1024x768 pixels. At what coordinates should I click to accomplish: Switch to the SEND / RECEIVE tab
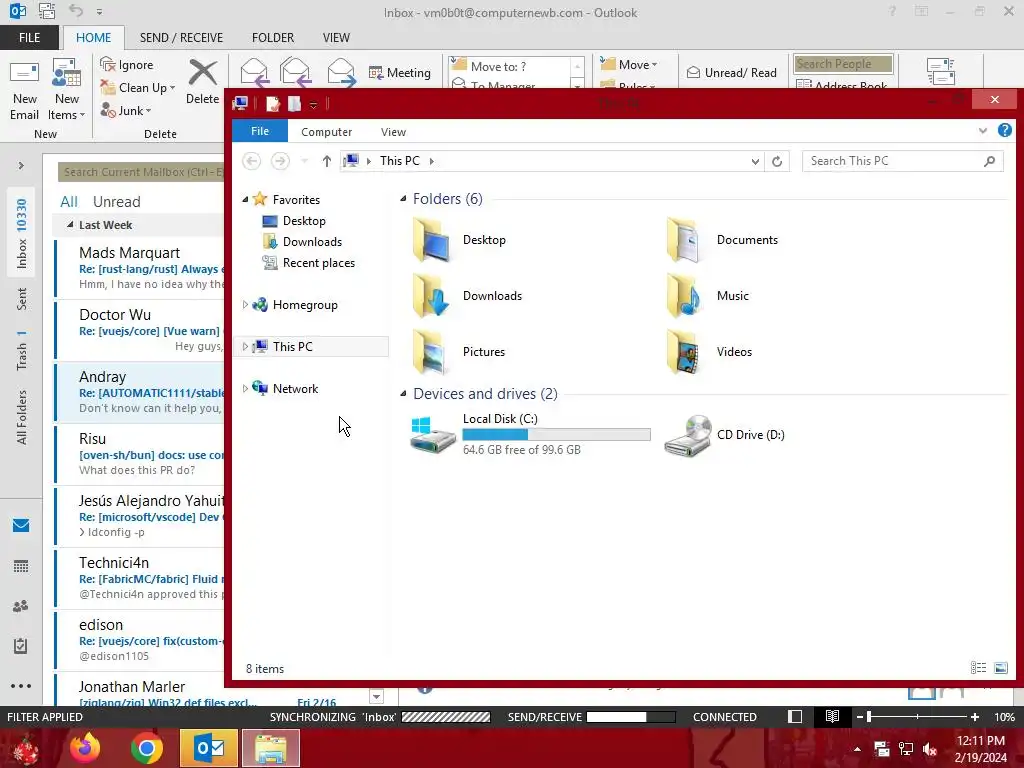[181, 38]
